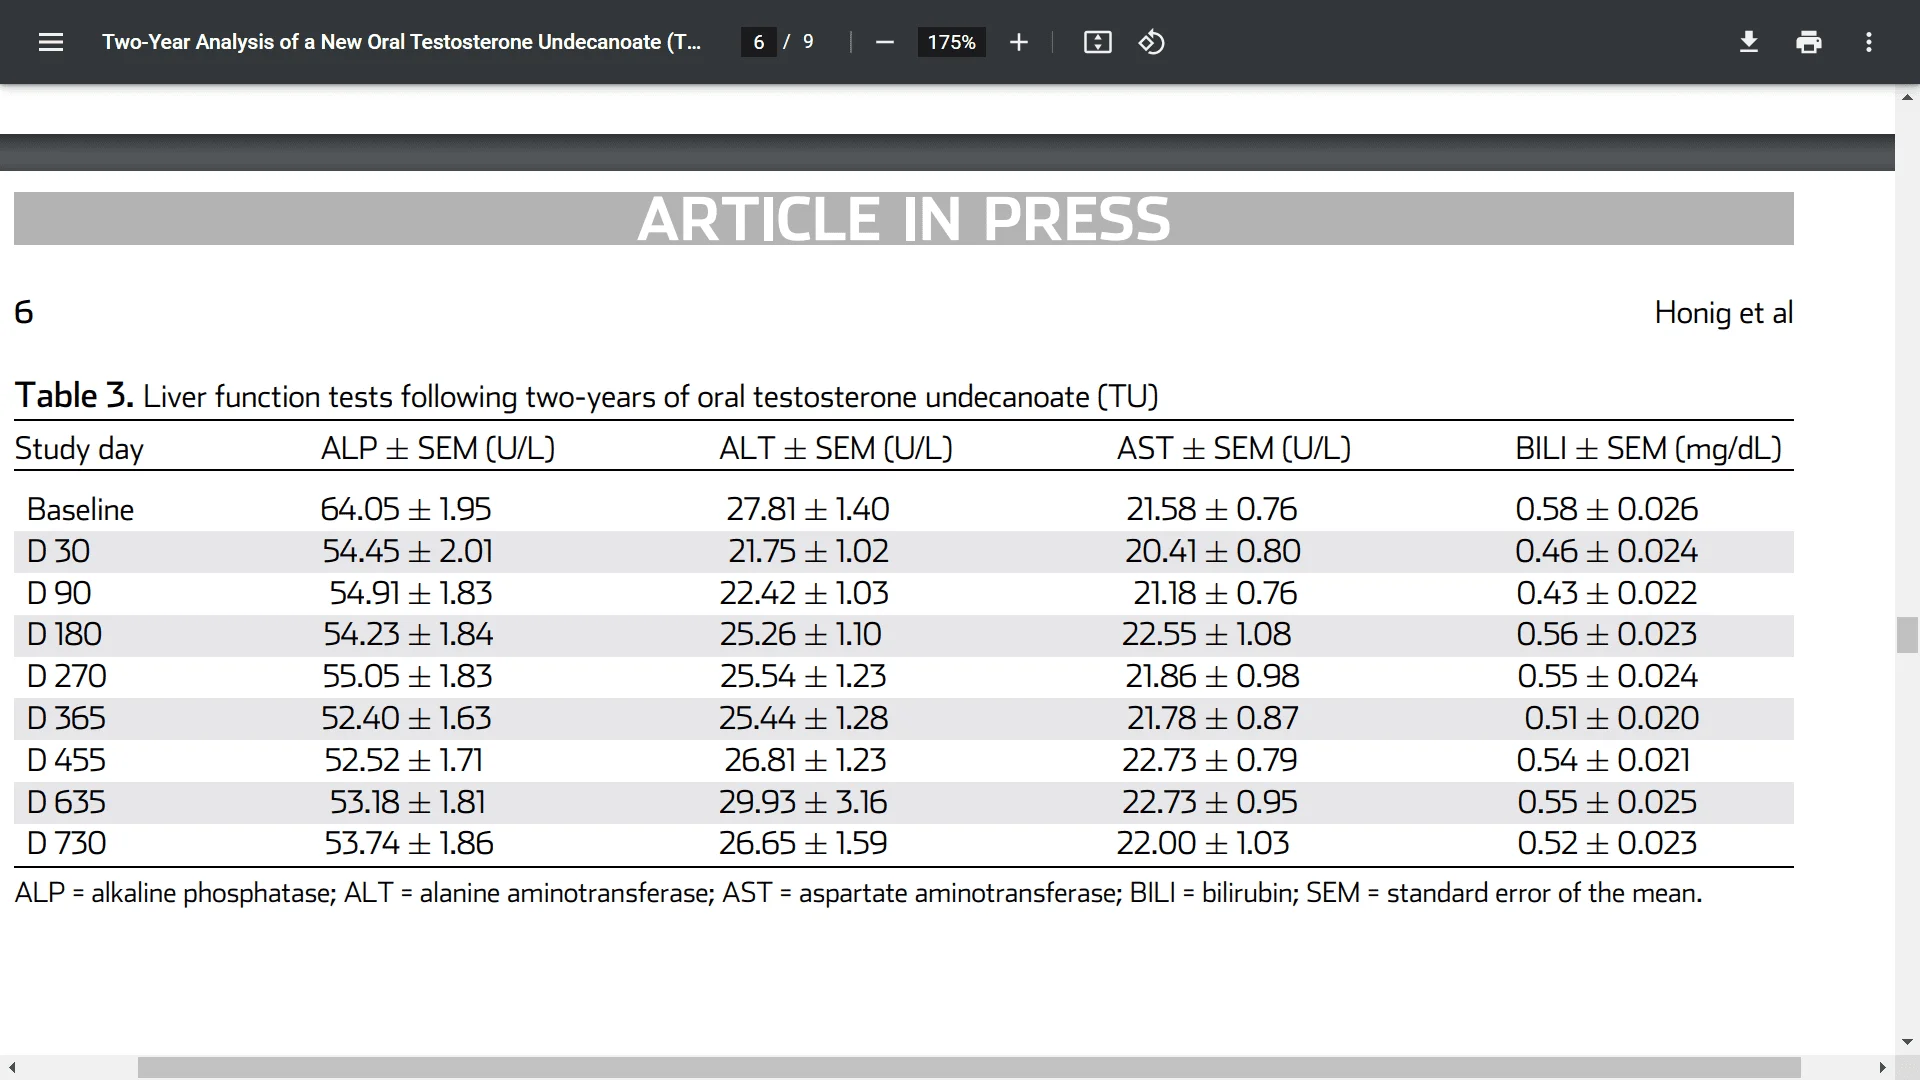Click the 'D 635' row label
The height and width of the screenshot is (1080, 1920).
coord(66,803)
